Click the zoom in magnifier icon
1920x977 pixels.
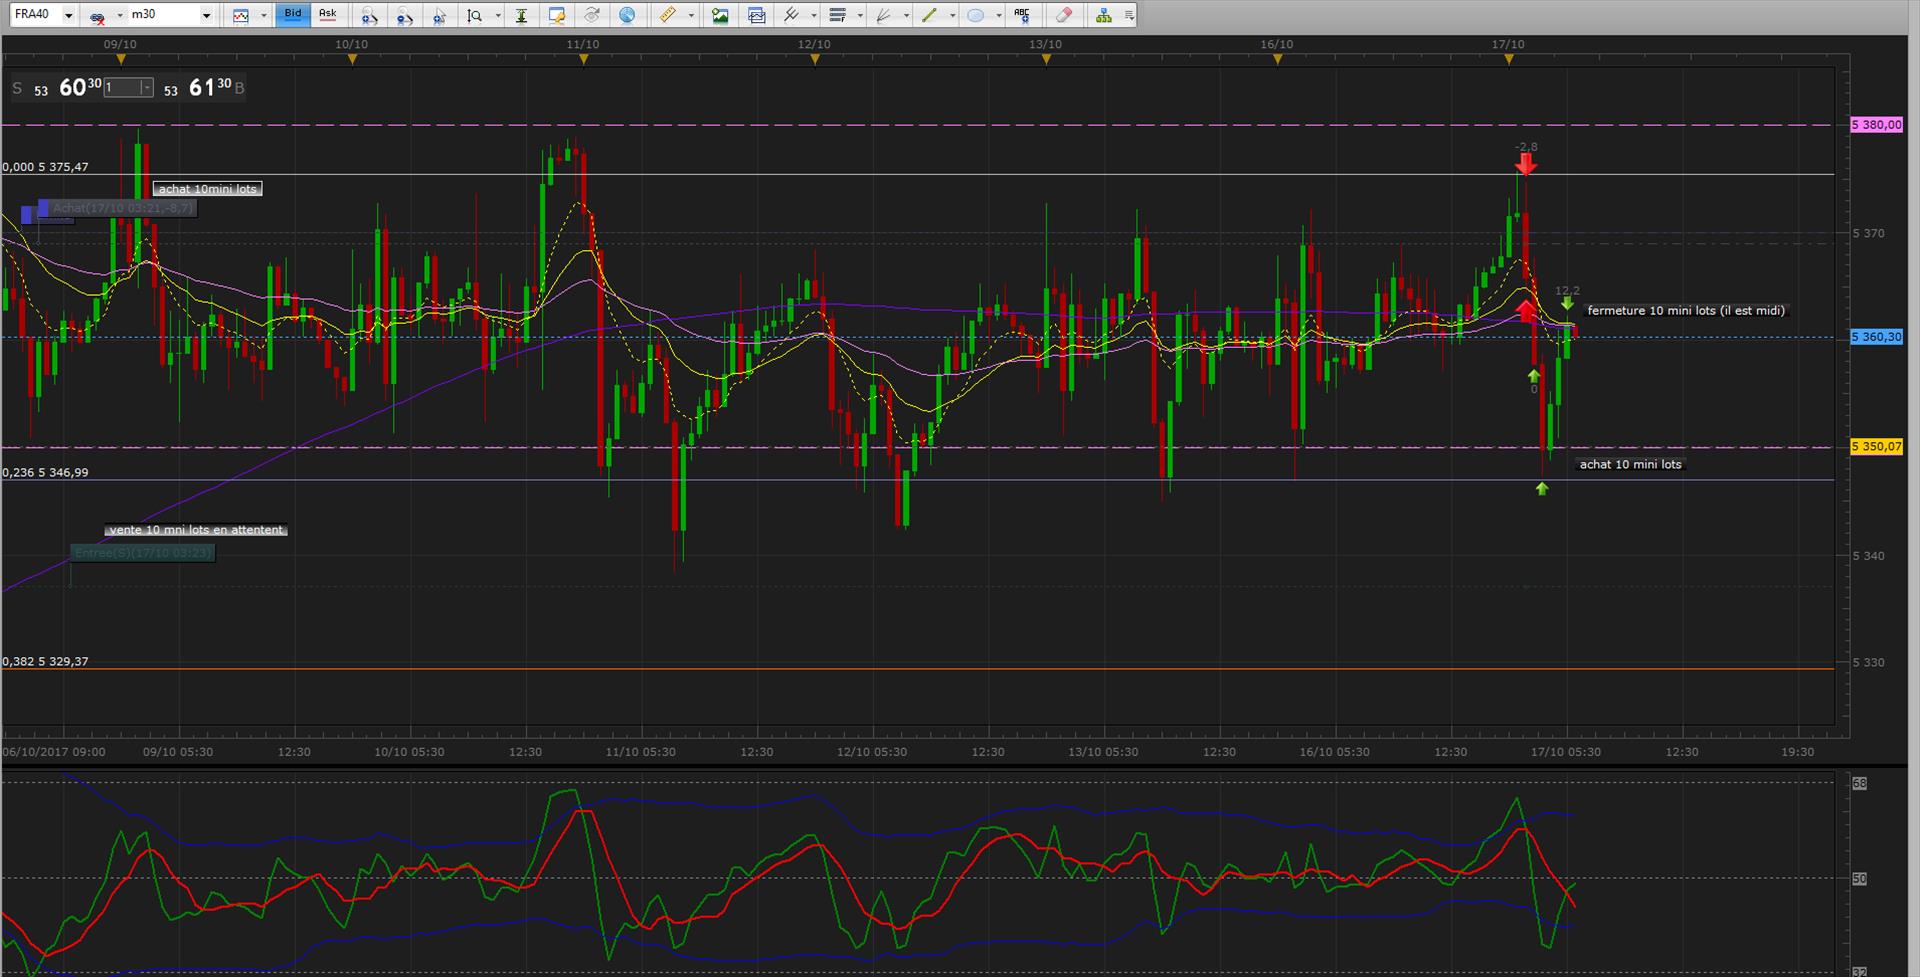click(x=369, y=16)
